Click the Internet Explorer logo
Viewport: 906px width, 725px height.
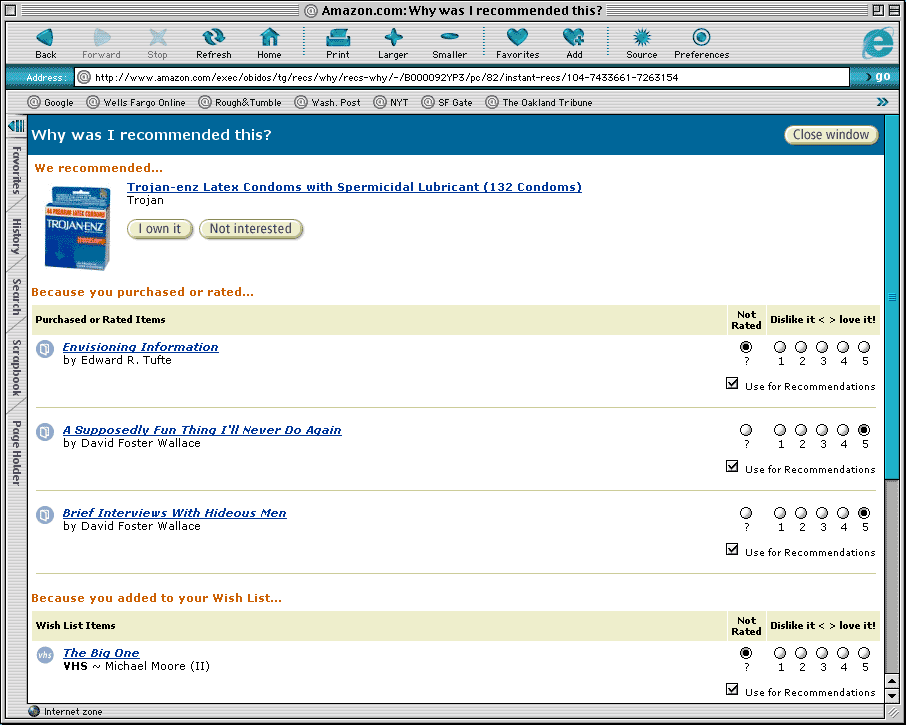pos(878,43)
